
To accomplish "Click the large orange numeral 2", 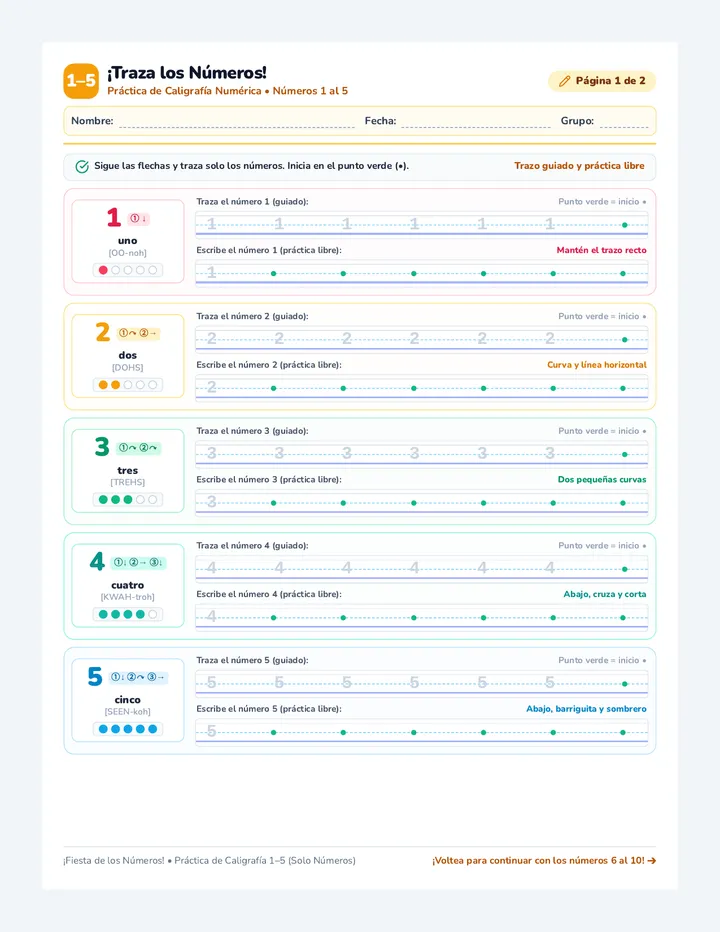I will pyautogui.click(x=103, y=332).
